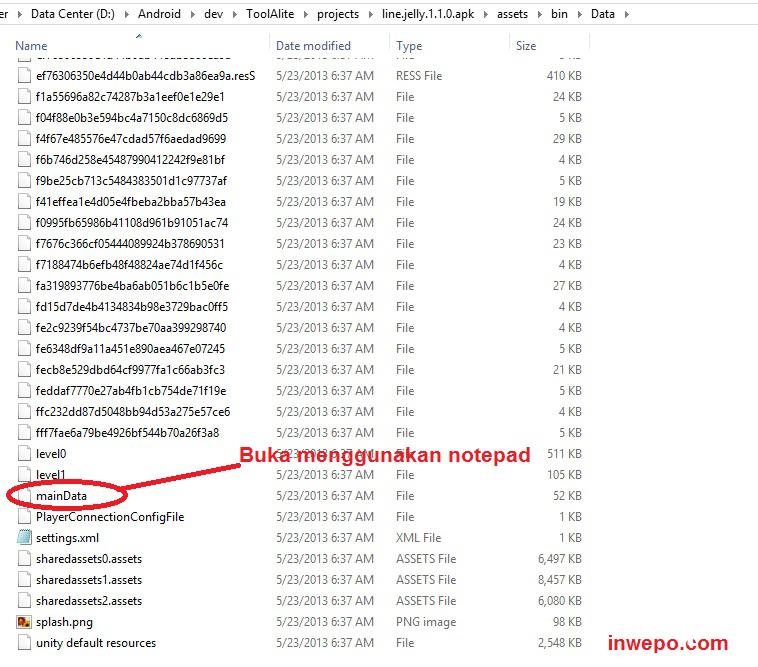The image size is (758, 667).
Task: Expand the breadcrumb arrow after bin
Action: coord(579,14)
